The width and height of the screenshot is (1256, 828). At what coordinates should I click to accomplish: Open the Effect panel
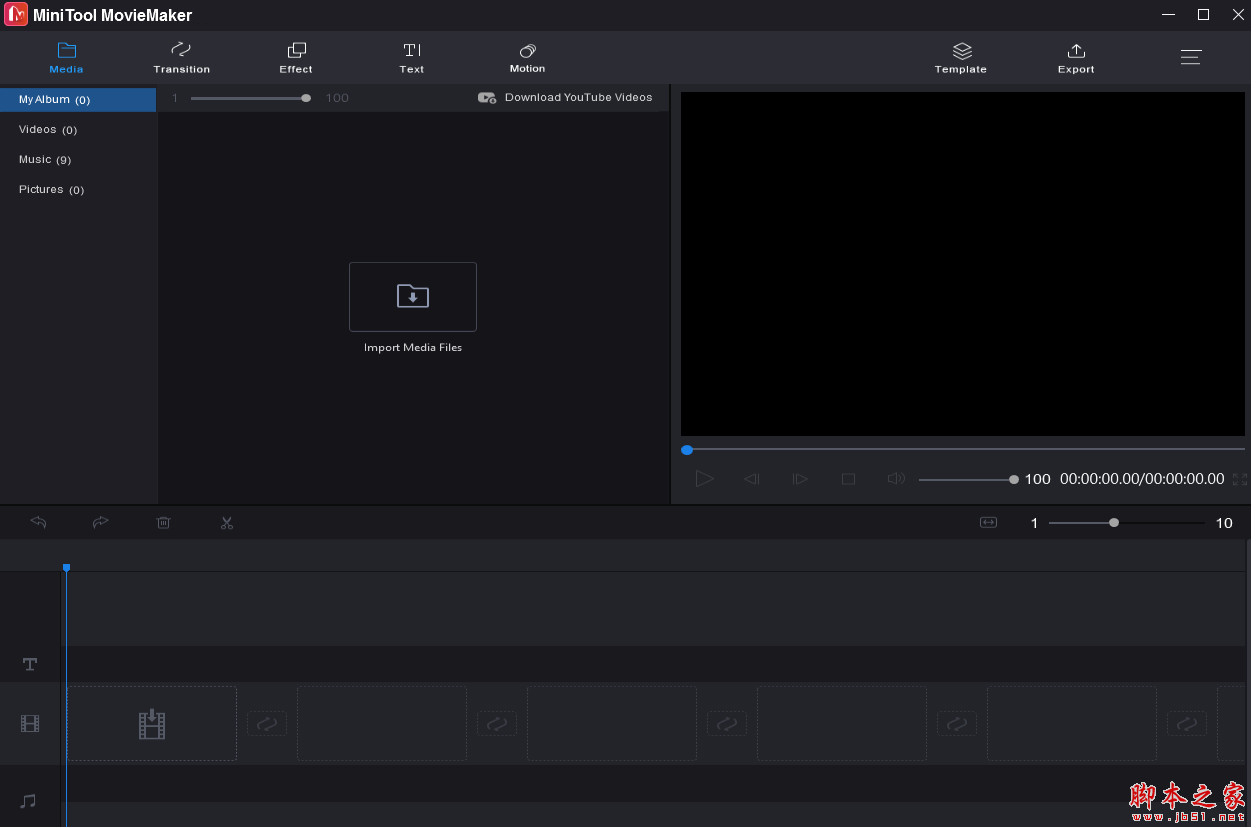coord(296,57)
